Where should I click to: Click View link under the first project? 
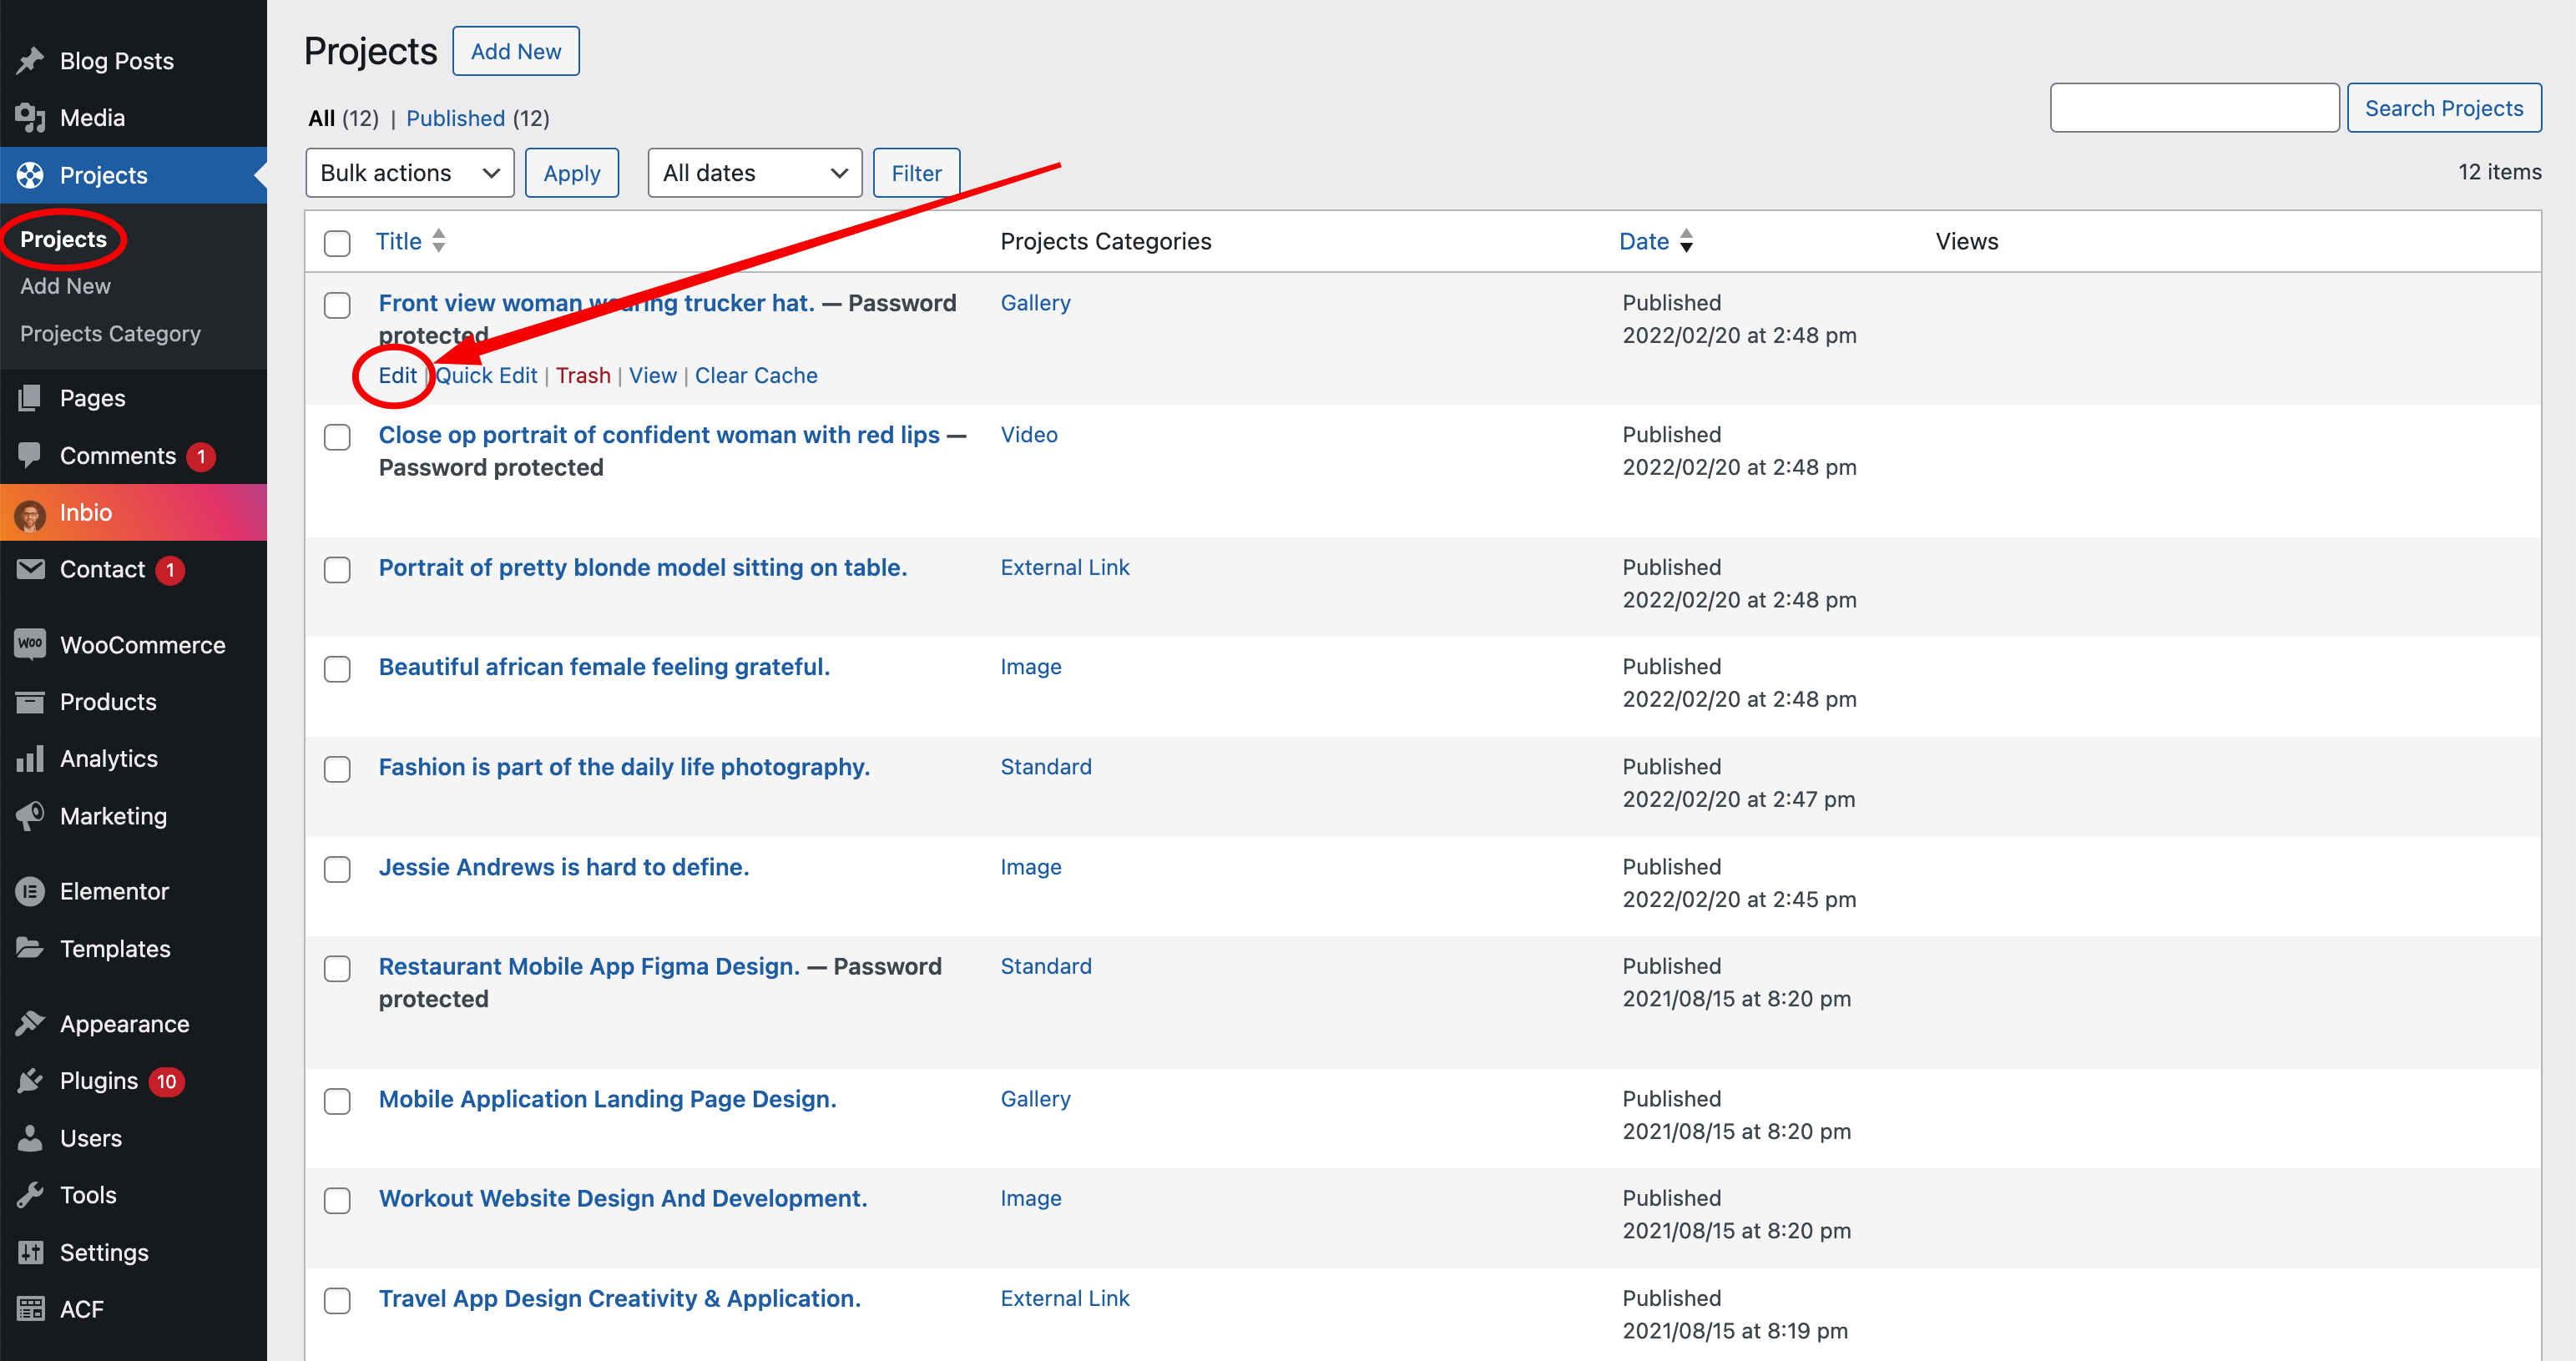[x=653, y=376]
